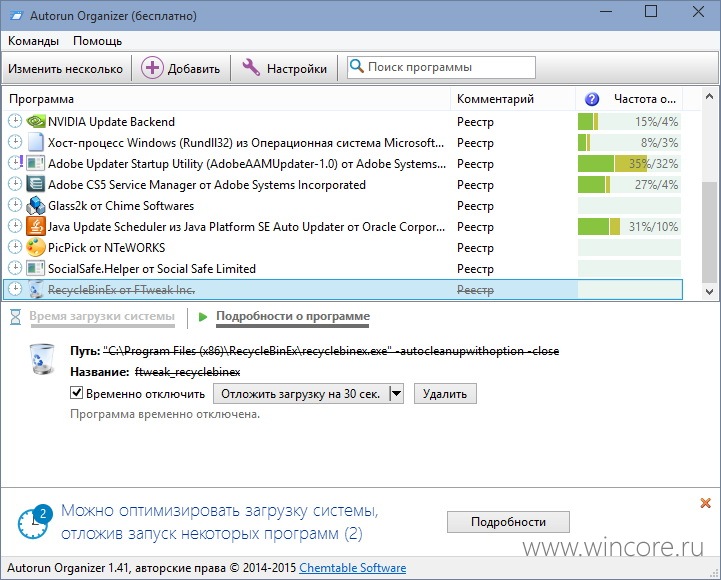This screenshot has width=721, height=580.
Task: Click the clock icon beside Glass2k
Action: 15,205
